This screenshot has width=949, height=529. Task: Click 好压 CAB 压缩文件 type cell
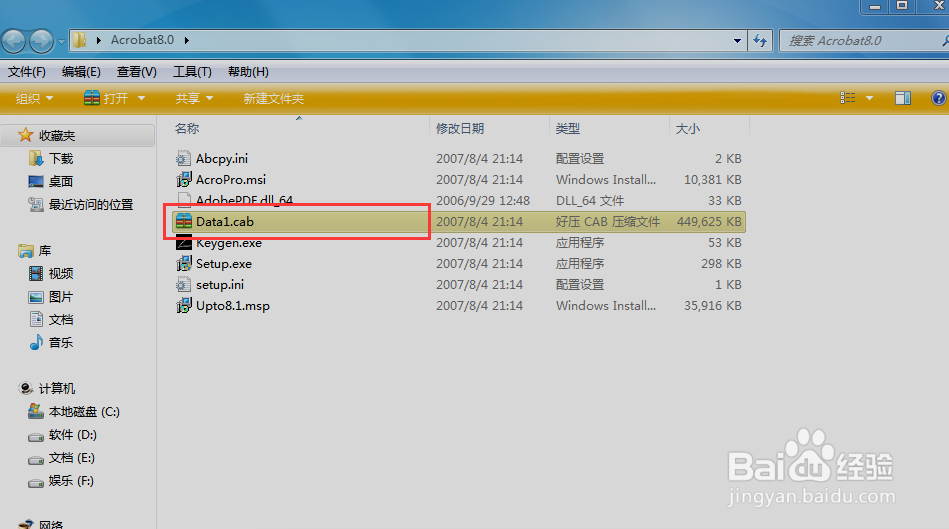(x=608, y=222)
